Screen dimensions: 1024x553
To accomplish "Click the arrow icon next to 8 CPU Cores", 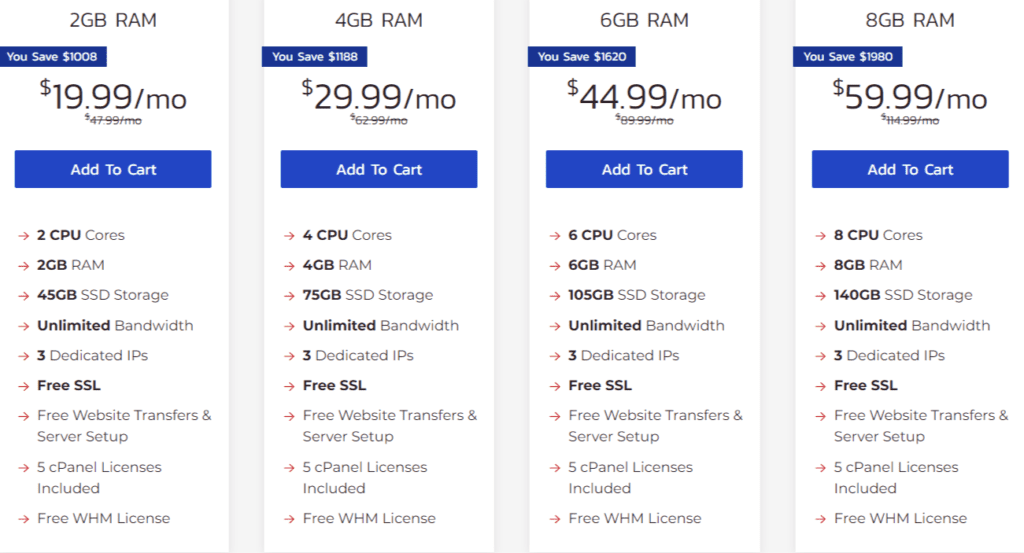I will click(820, 236).
